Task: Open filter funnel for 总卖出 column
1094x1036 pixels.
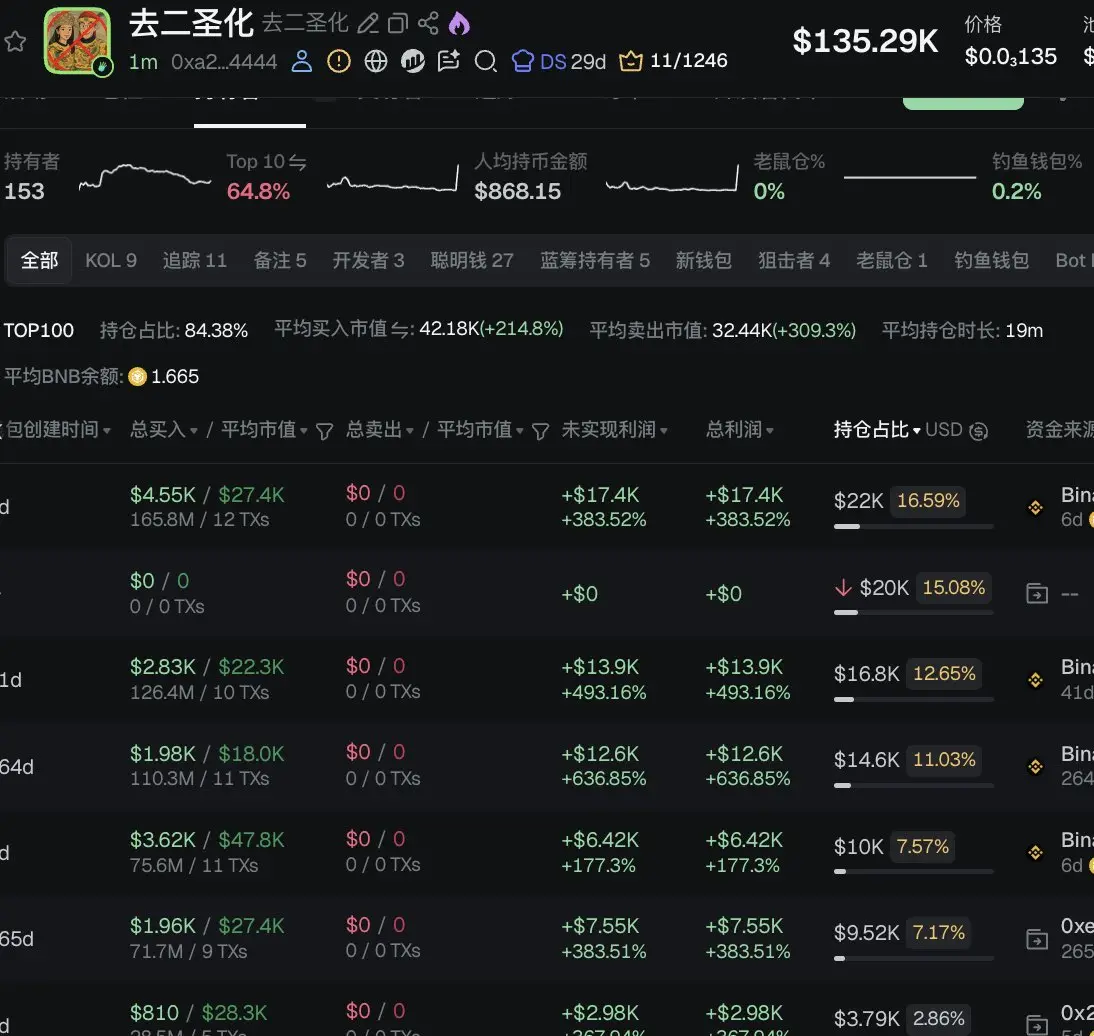Action: click(x=540, y=431)
